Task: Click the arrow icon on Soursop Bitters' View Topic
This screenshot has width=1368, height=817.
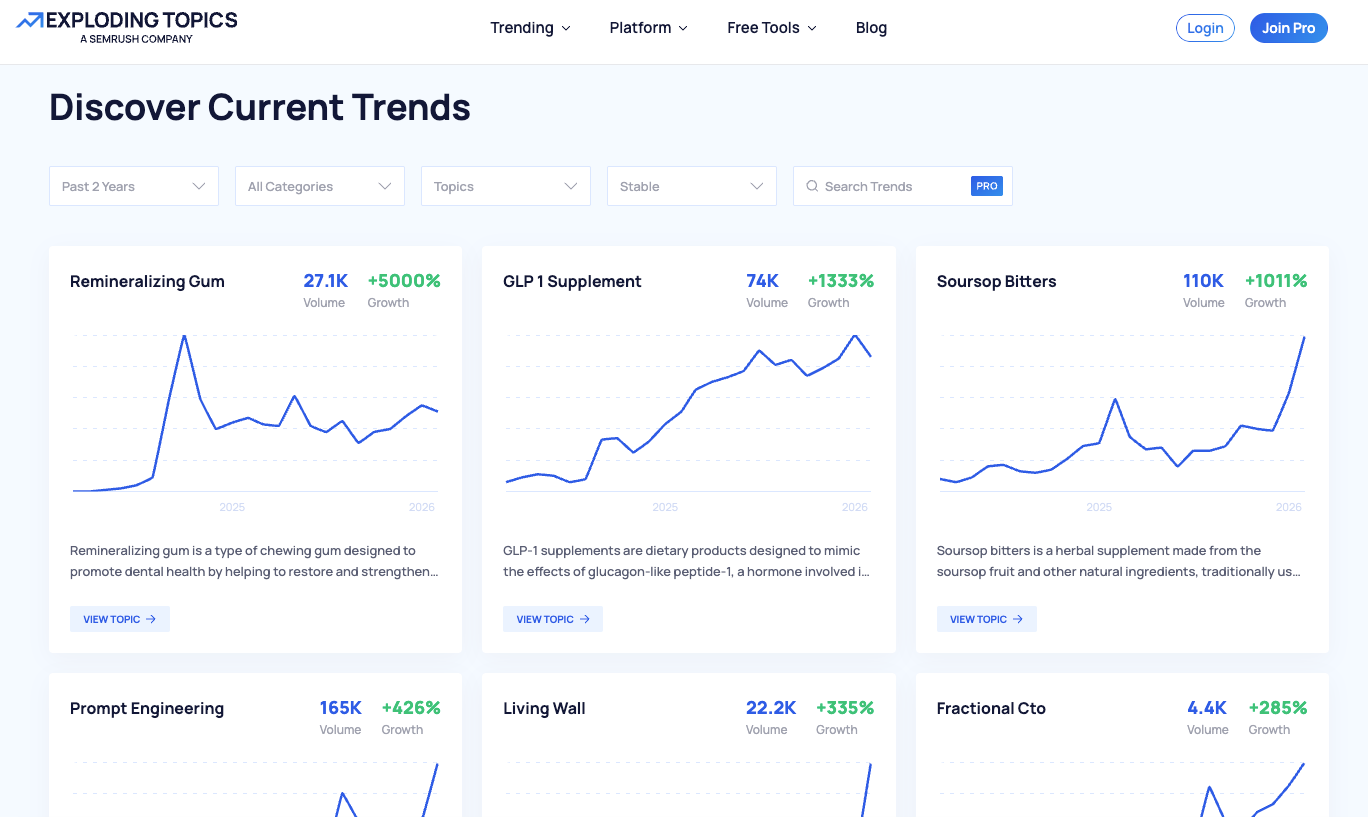Action: coord(1018,619)
